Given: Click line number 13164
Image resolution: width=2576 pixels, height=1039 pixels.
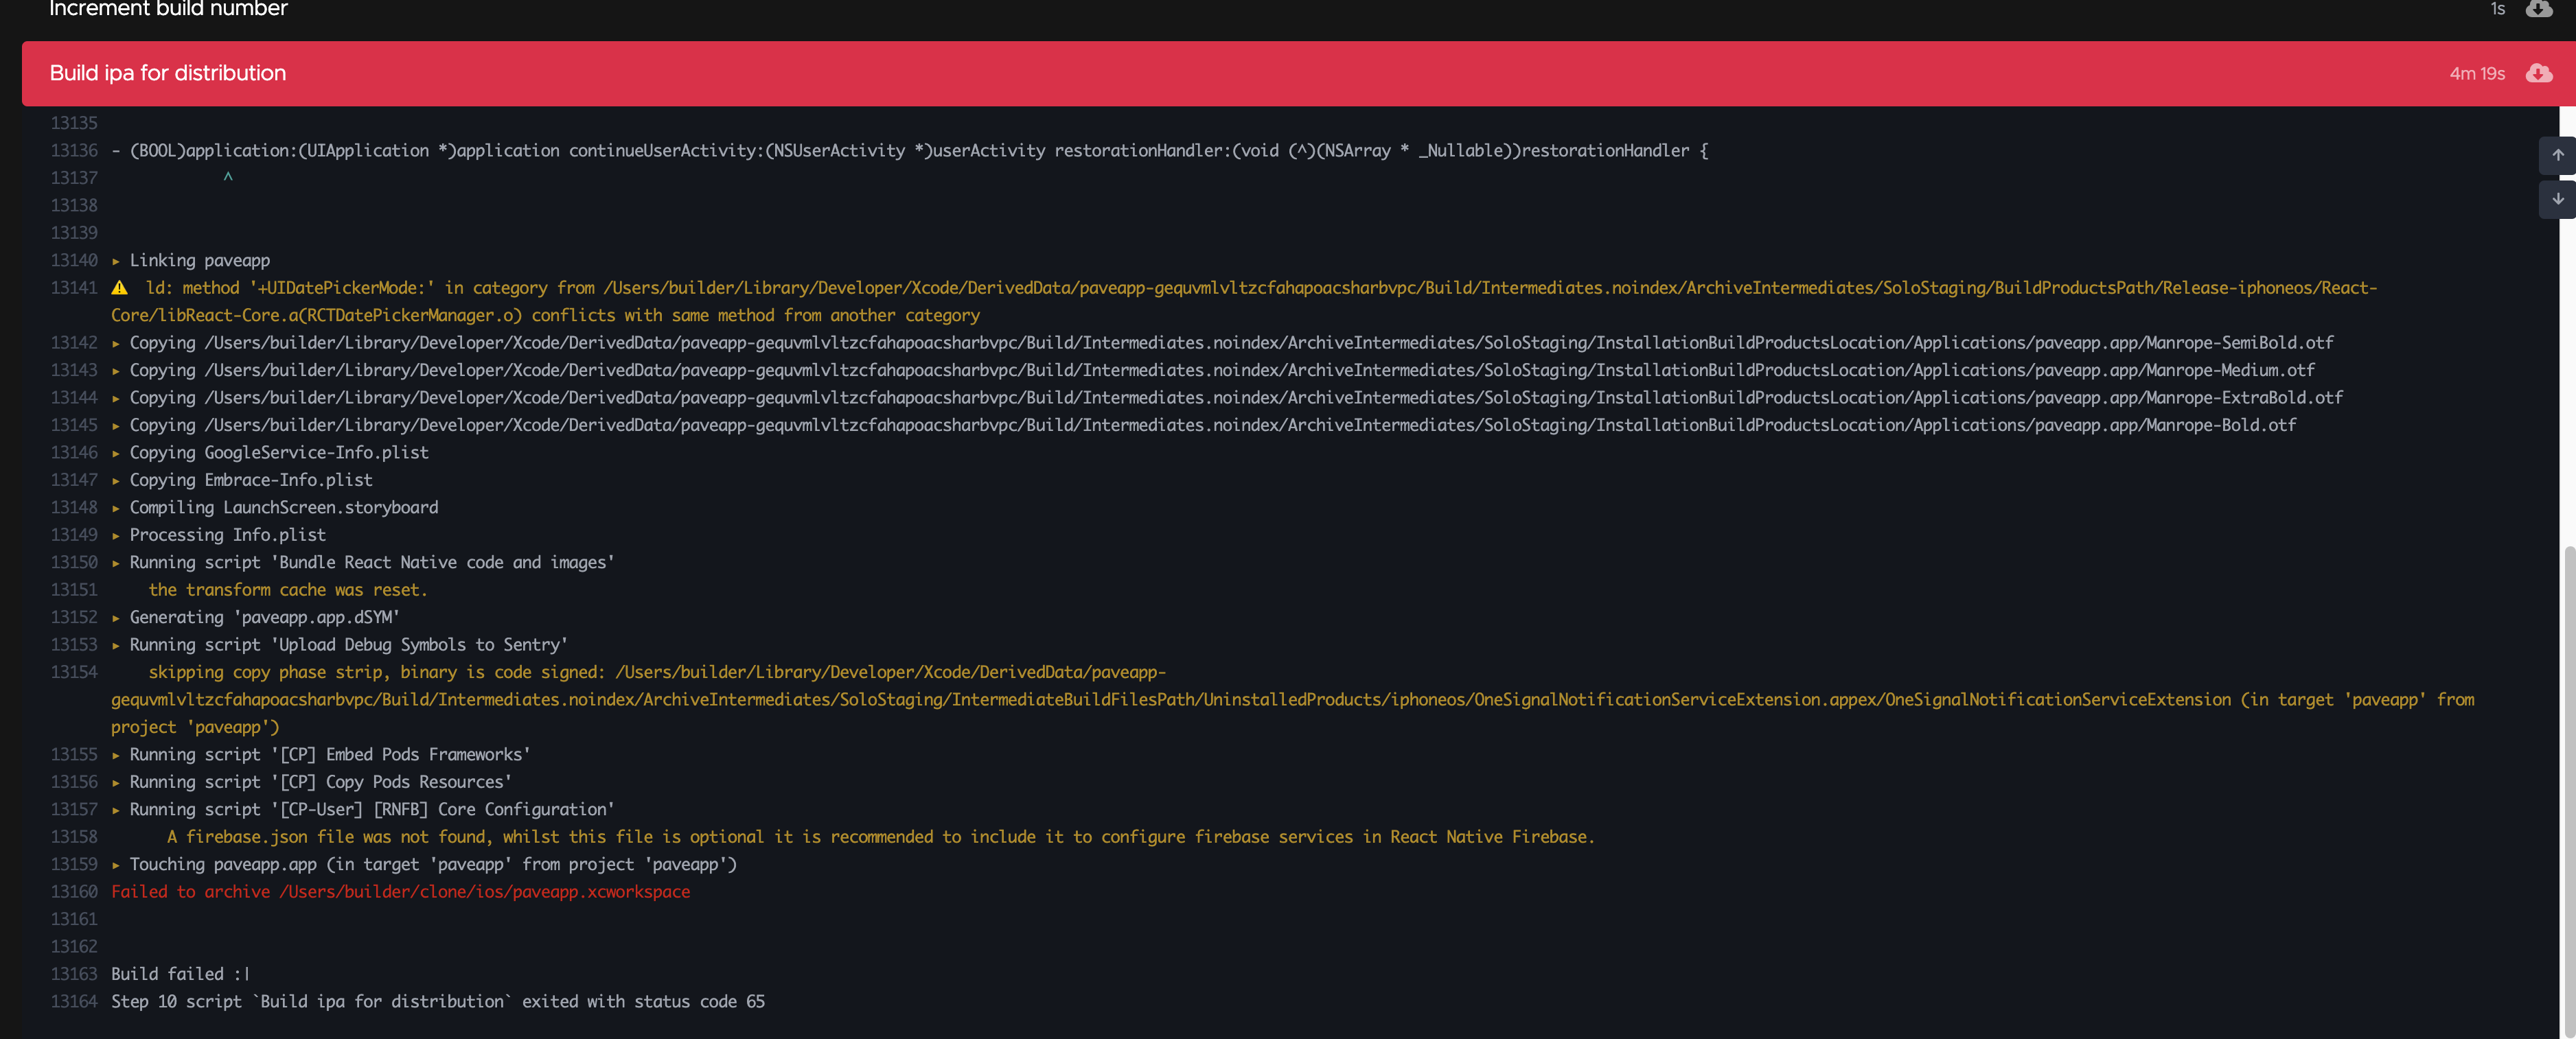Looking at the screenshot, I should tap(74, 1002).
